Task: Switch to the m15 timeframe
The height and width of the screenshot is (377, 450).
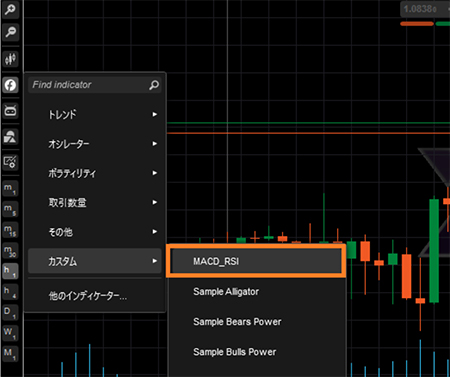Action: click(x=10, y=230)
